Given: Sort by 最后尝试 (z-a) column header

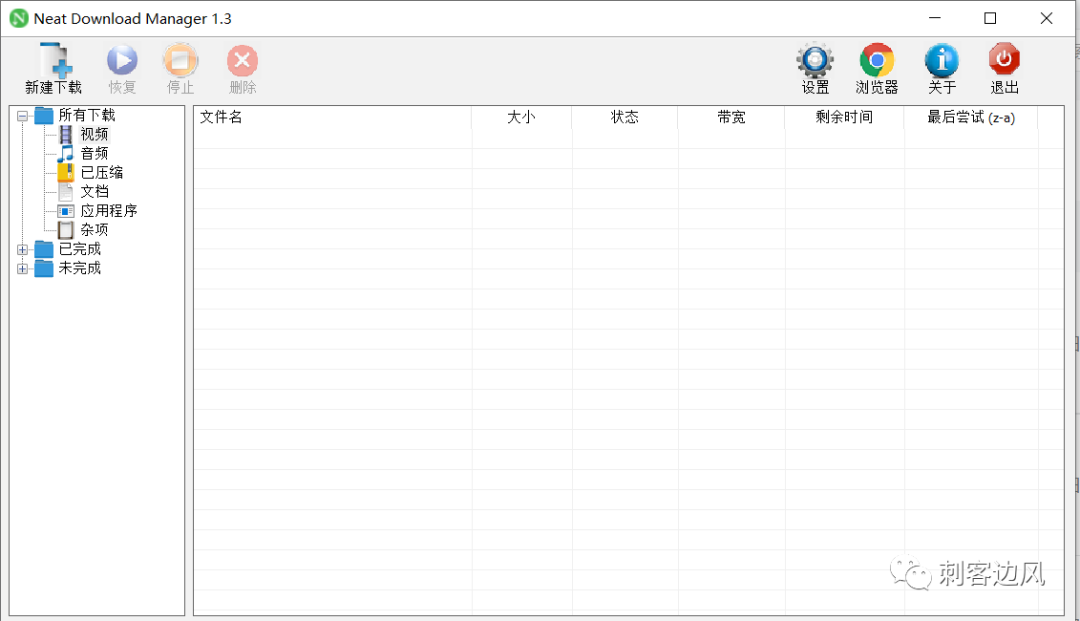Looking at the screenshot, I should 971,117.
